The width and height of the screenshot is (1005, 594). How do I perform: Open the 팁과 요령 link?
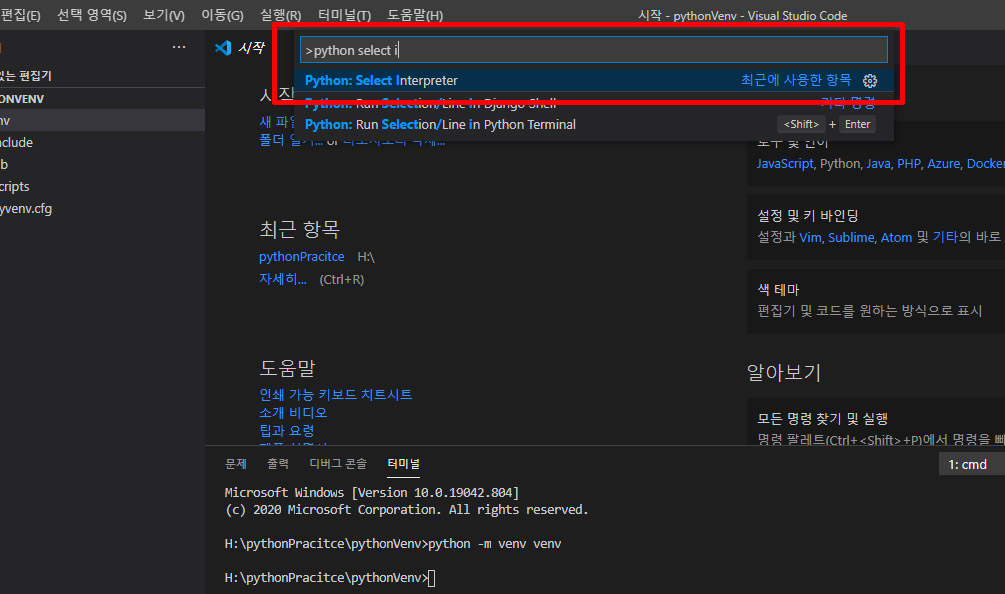[x=287, y=431]
